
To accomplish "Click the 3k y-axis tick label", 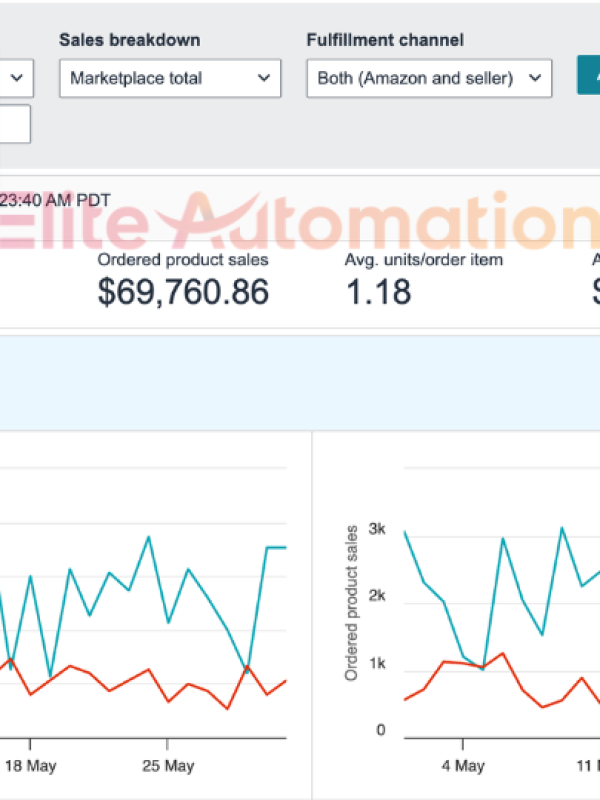I will tap(377, 529).
